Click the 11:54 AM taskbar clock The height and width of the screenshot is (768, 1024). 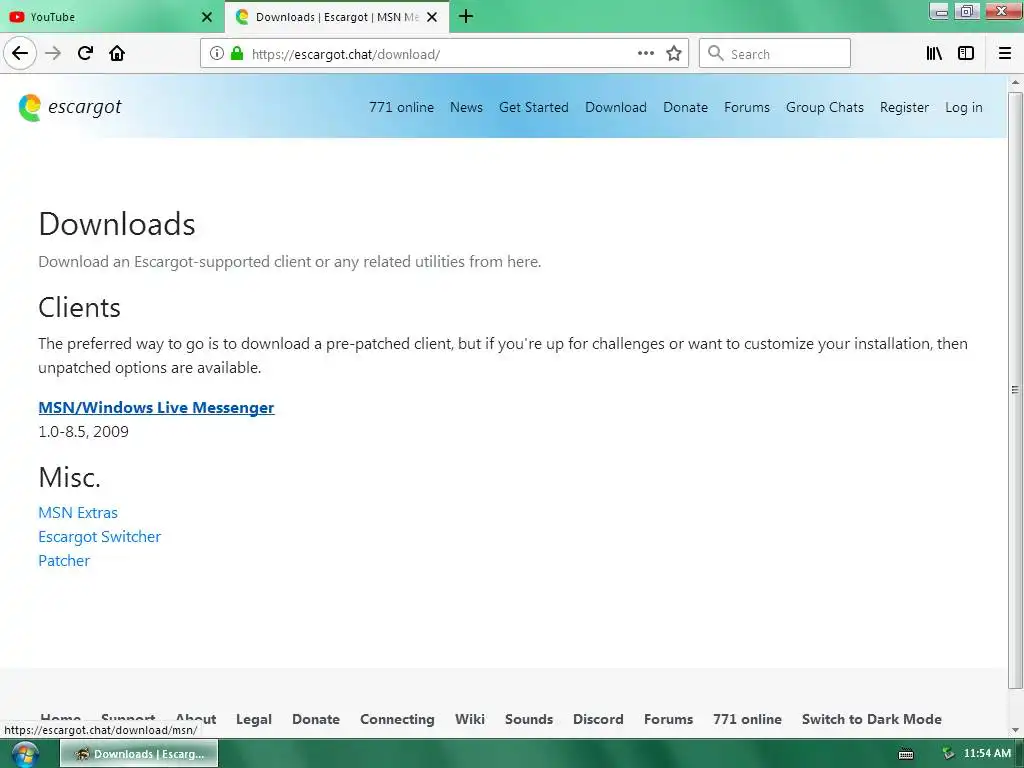tap(987, 754)
